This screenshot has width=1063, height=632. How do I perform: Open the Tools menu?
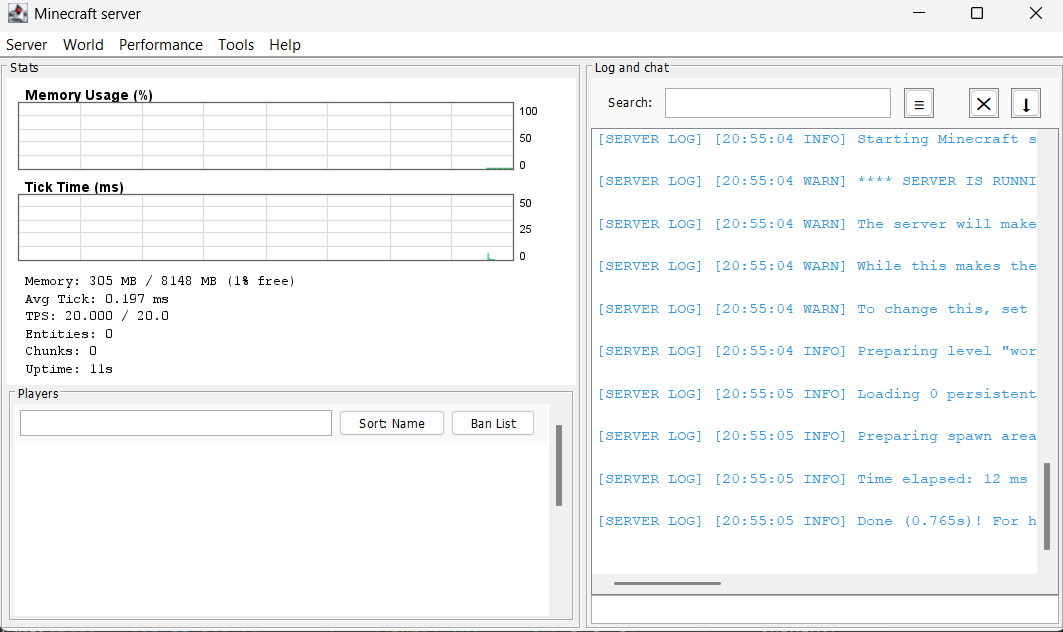tap(236, 45)
